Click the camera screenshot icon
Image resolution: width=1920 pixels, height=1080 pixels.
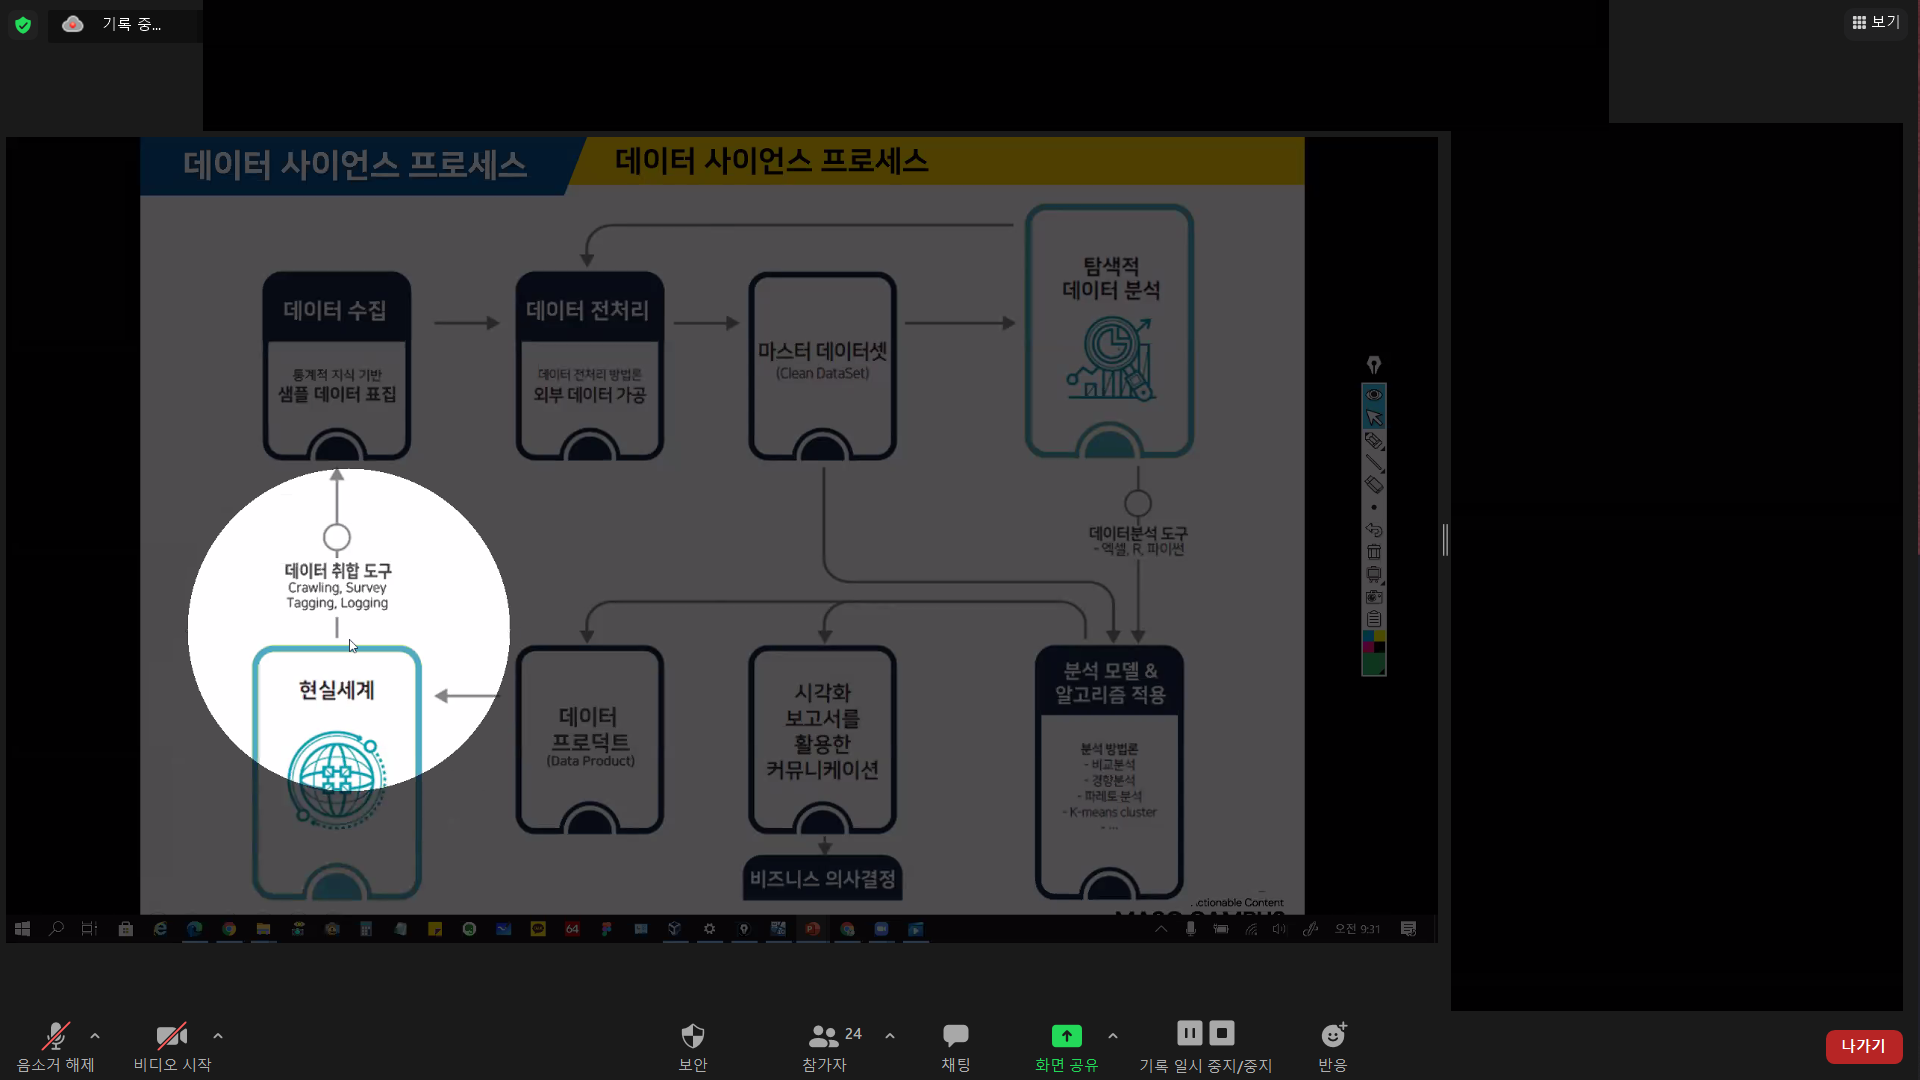tap(1374, 597)
